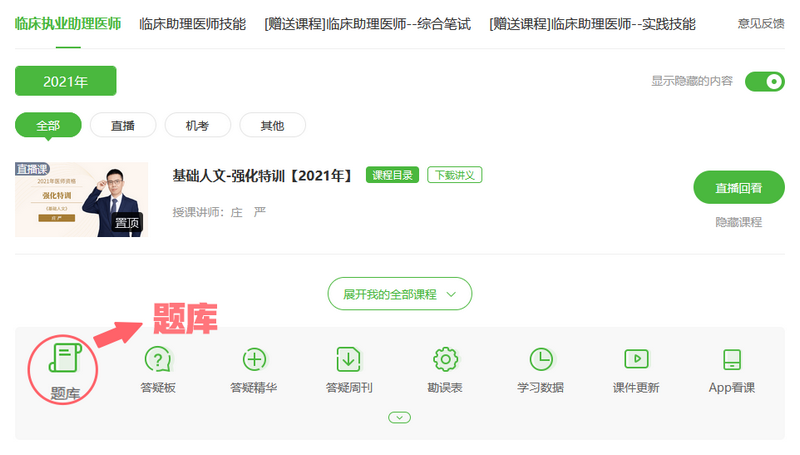The height and width of the screenshot is (455, 800).
Task: Open the 答疑周刊 download icon
Action: click(x=348, y=359)
